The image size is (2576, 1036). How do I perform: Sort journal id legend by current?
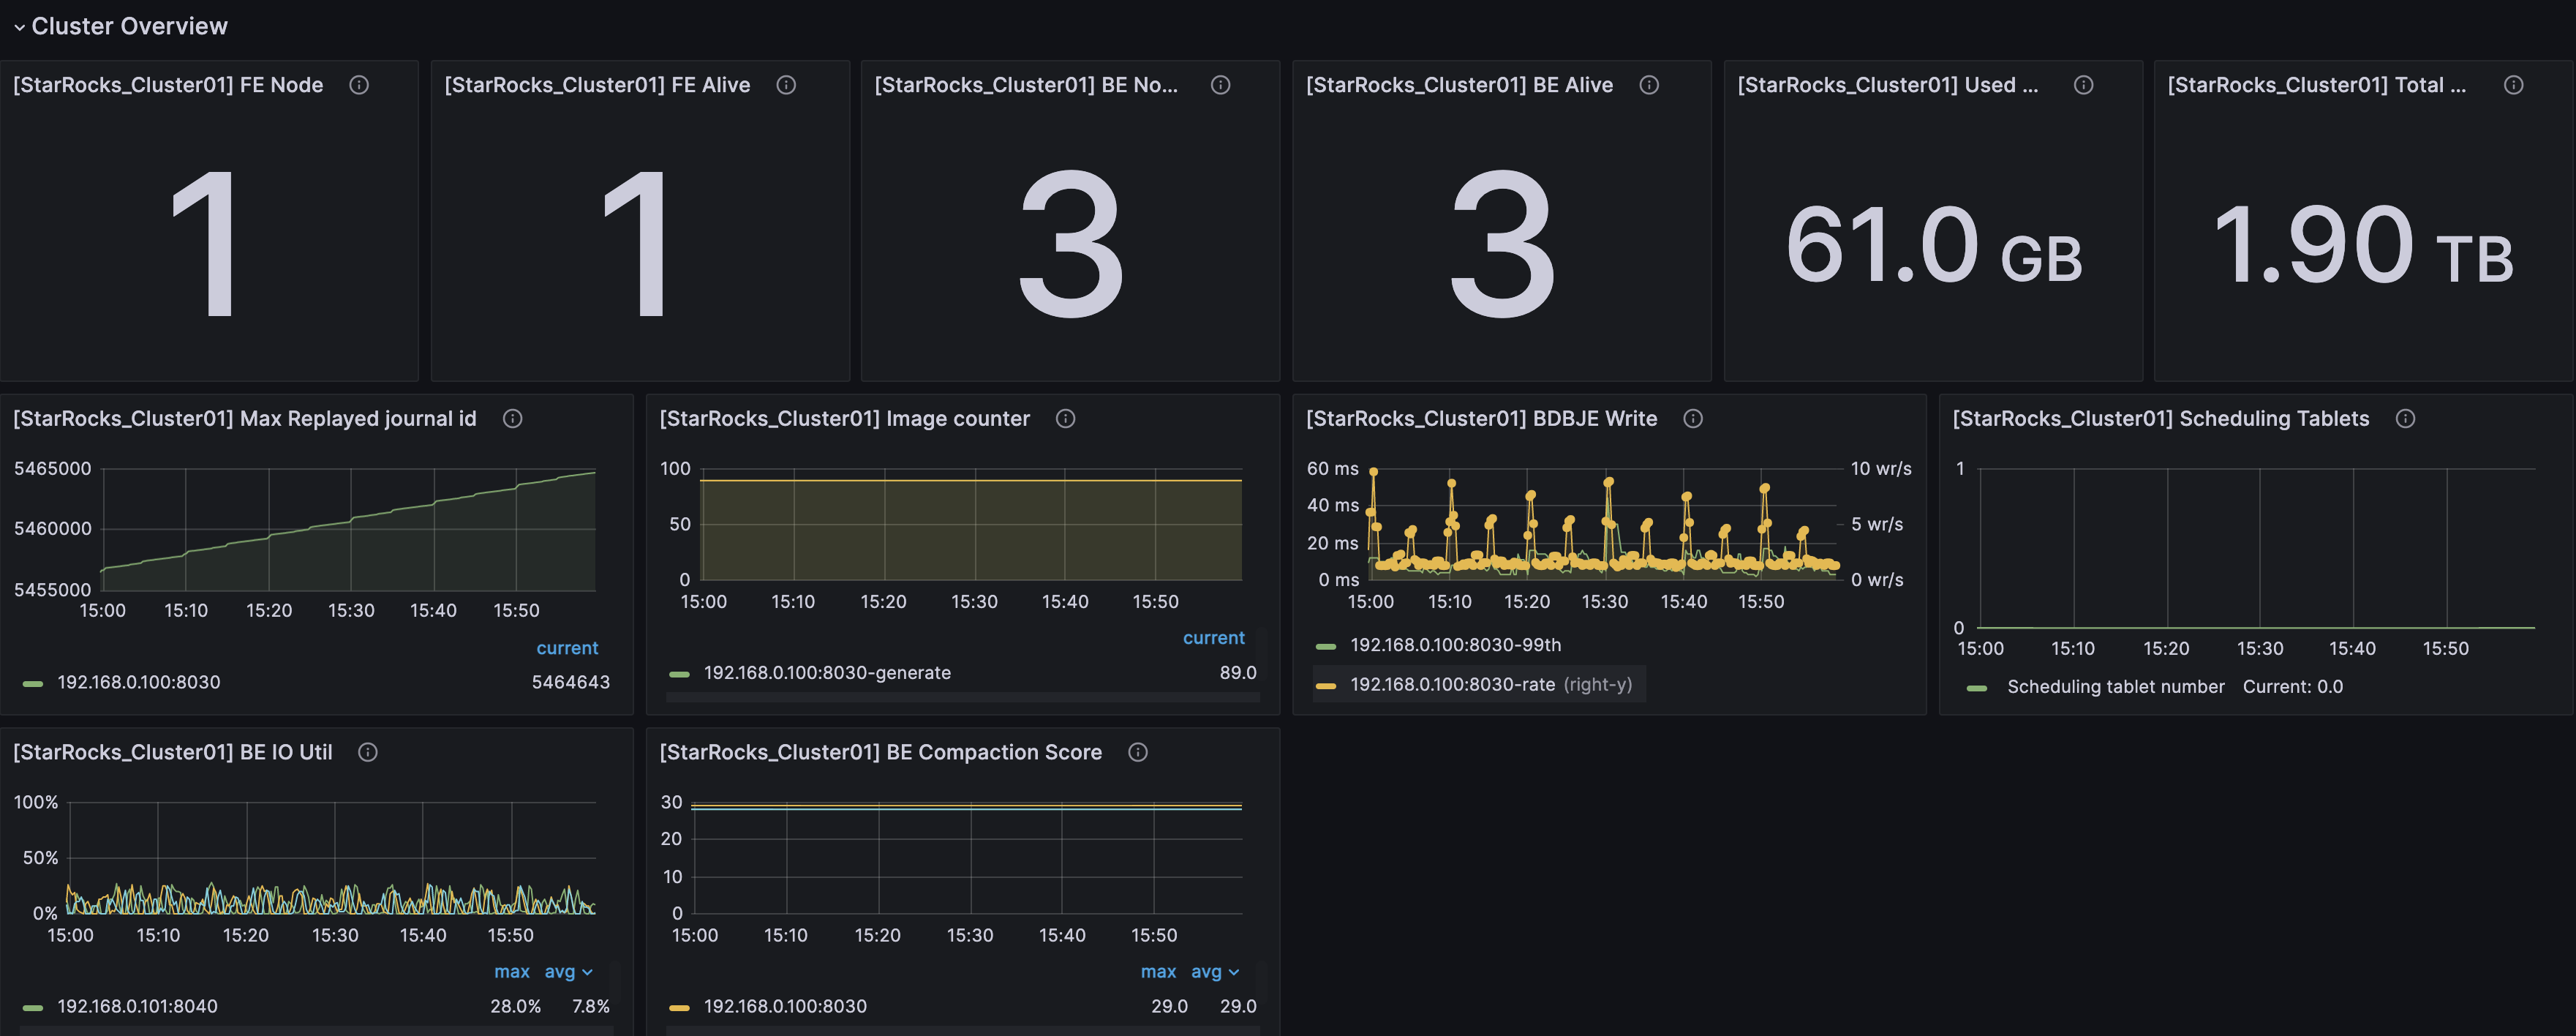coord(567,648)
